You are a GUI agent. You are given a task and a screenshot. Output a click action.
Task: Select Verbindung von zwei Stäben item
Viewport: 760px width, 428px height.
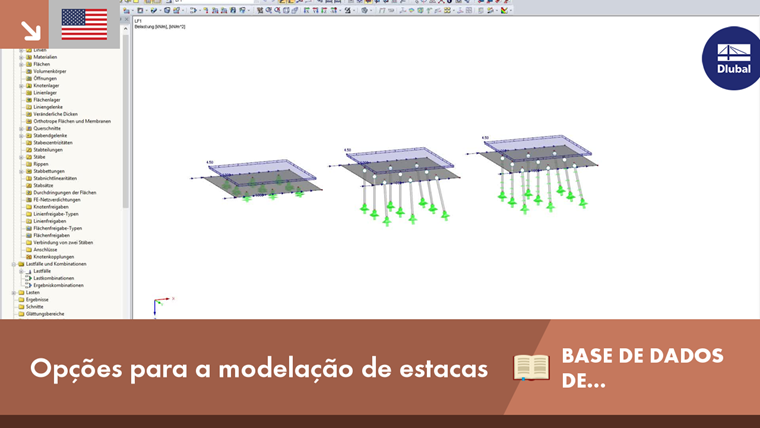pos(63,242)
